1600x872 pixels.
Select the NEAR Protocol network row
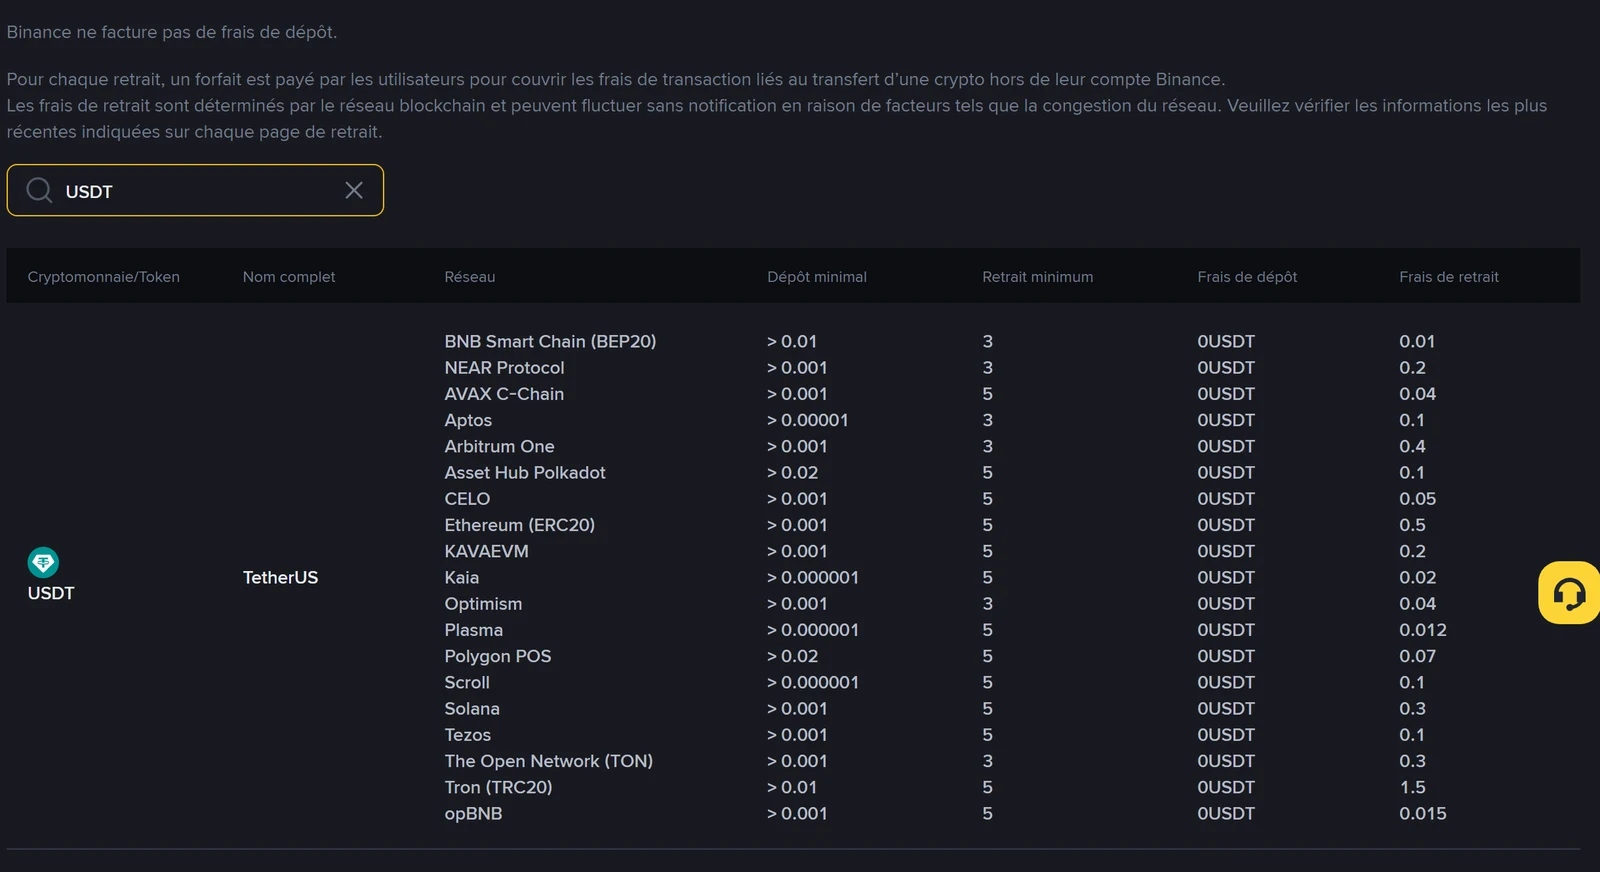(504, 368)
